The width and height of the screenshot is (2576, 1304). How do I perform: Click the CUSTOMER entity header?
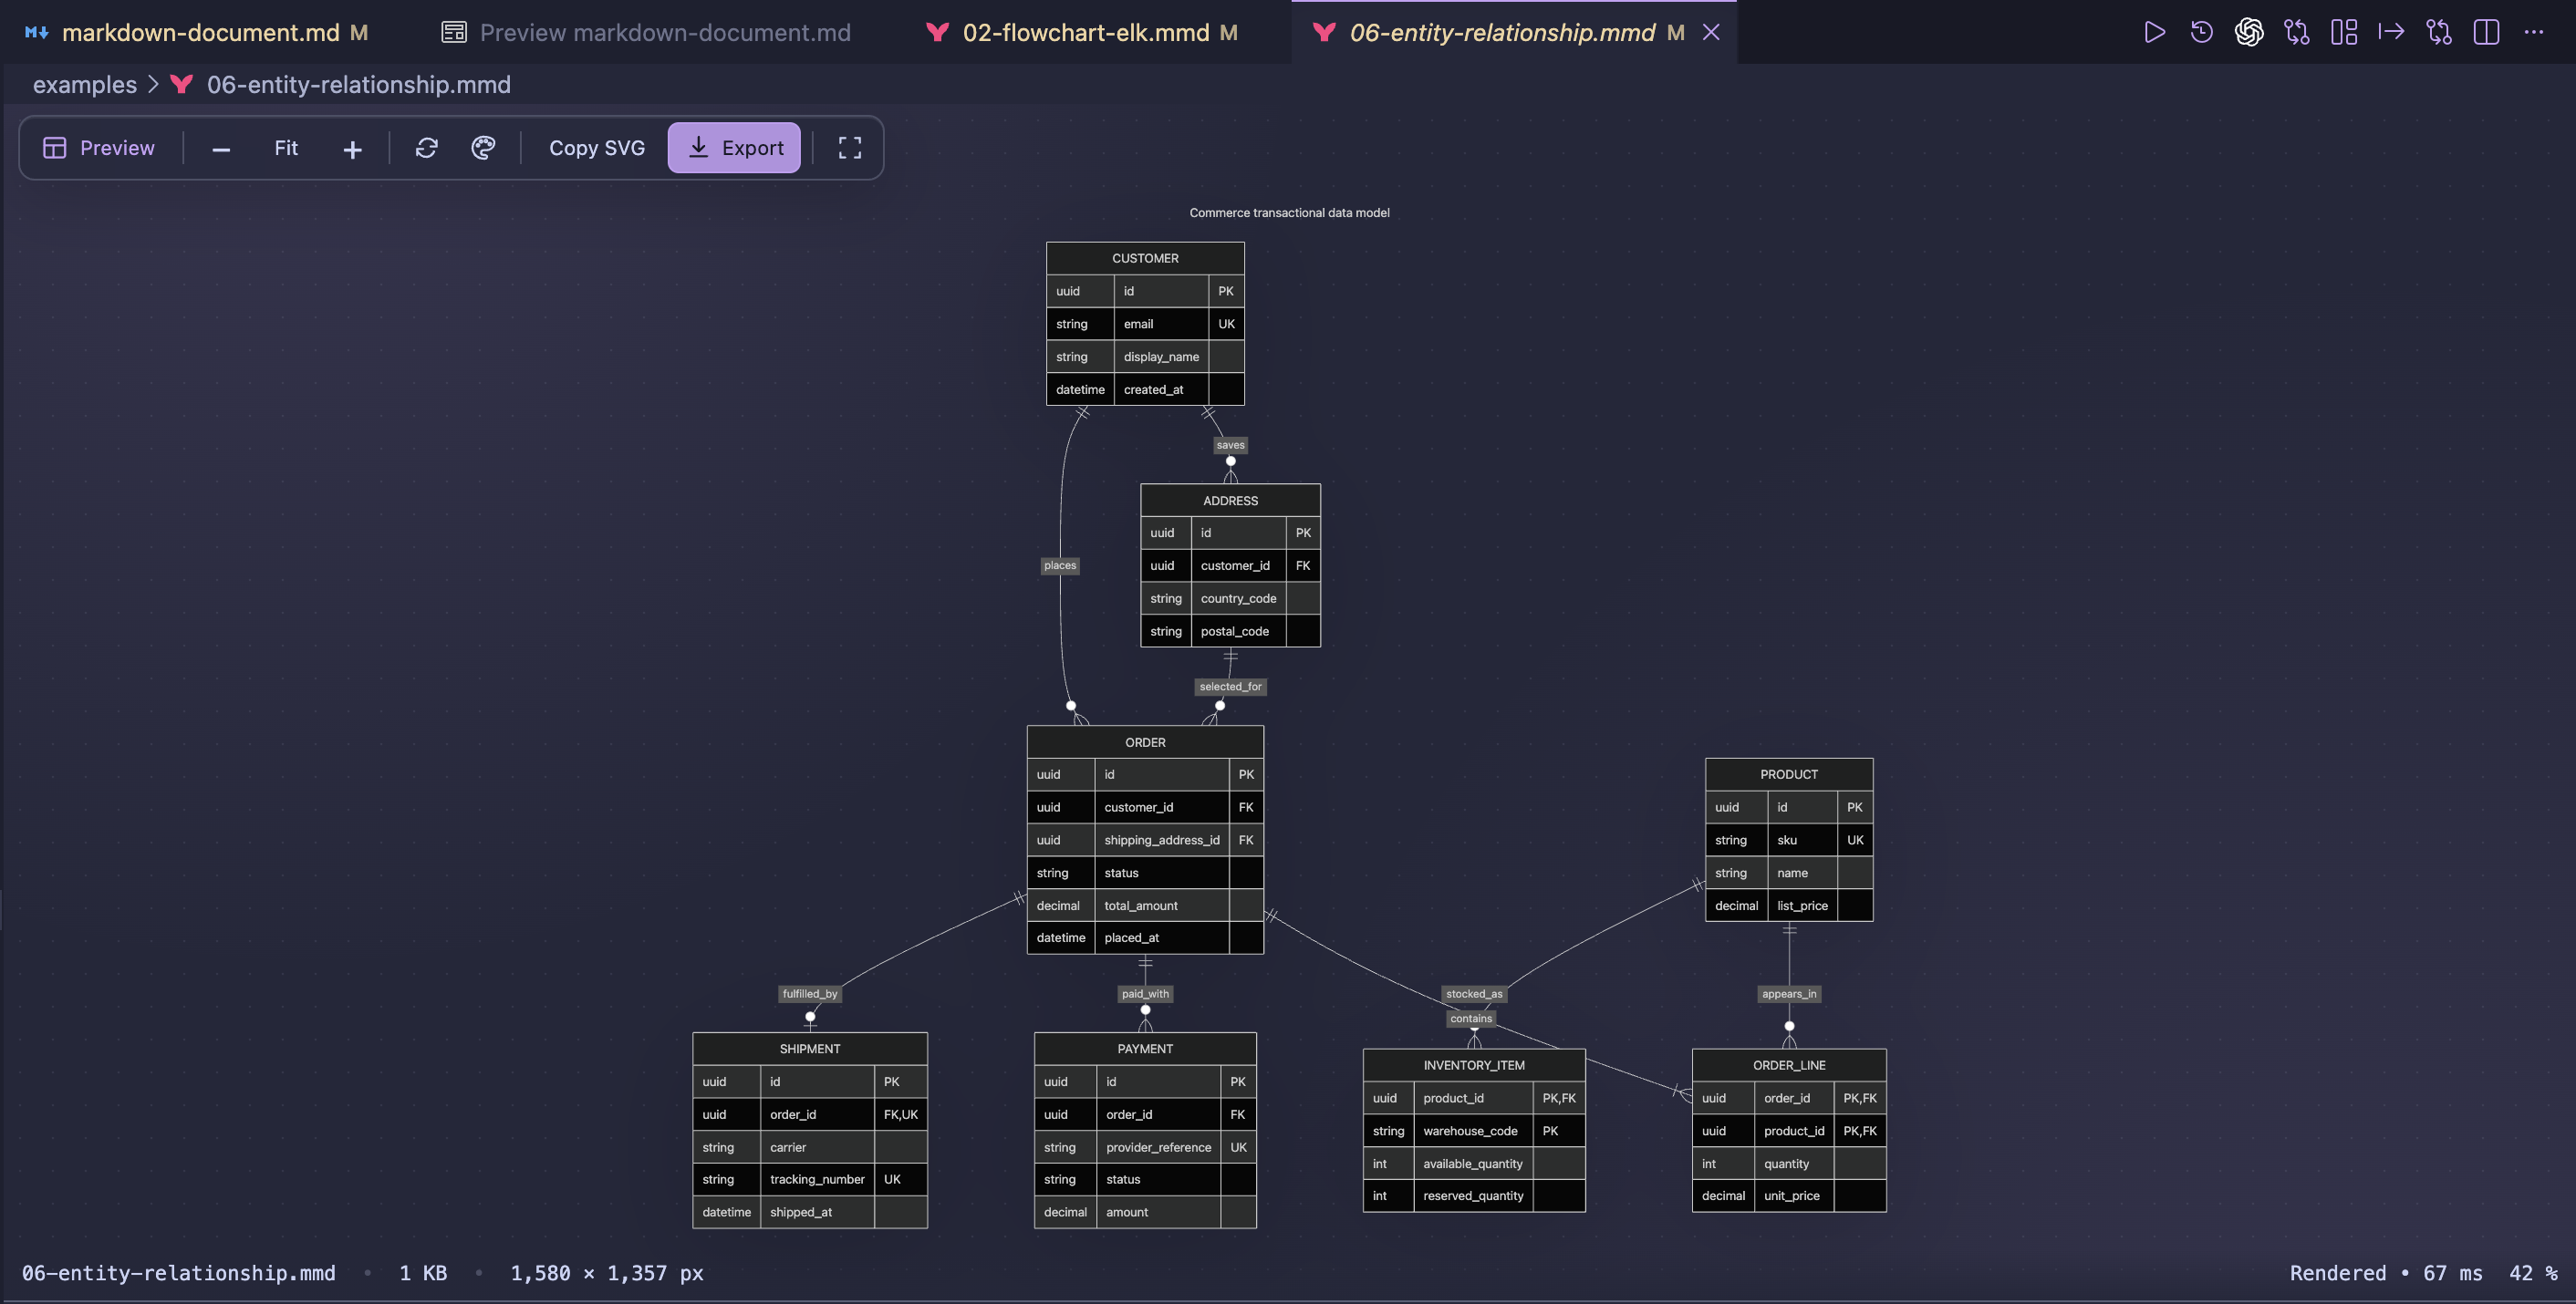[x=1145, y=258]
